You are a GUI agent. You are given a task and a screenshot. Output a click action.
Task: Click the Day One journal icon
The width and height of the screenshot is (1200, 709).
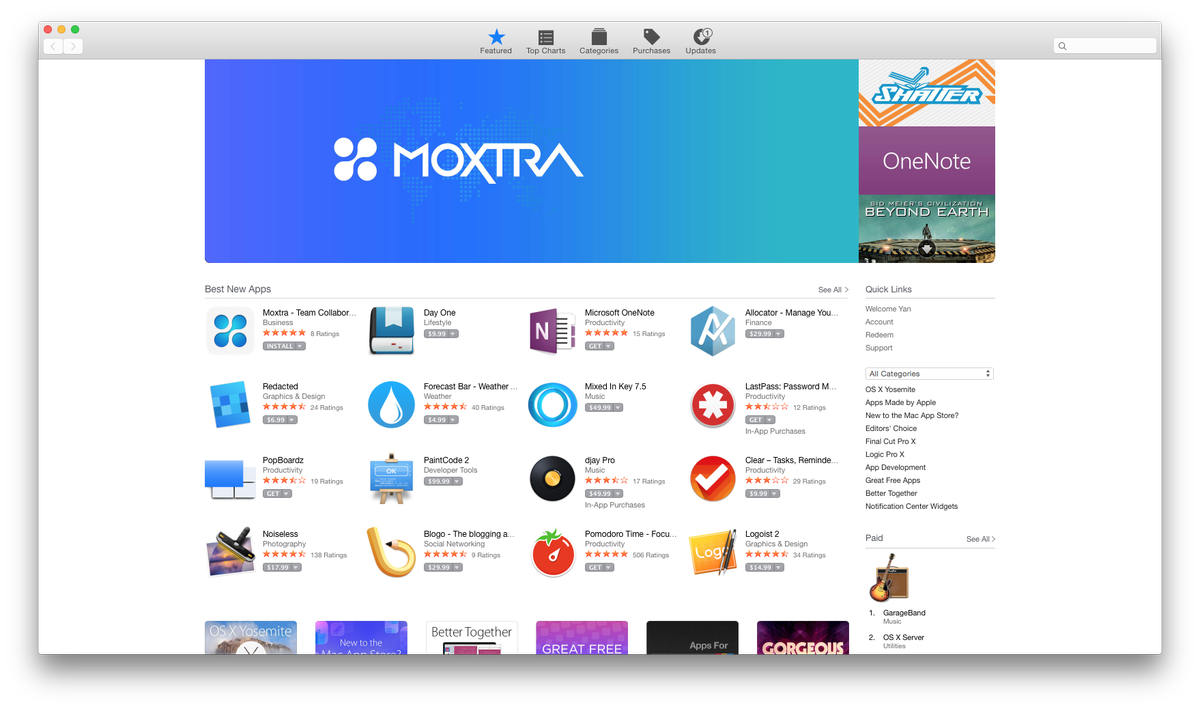pyautogui.click(x=391, y=330)
